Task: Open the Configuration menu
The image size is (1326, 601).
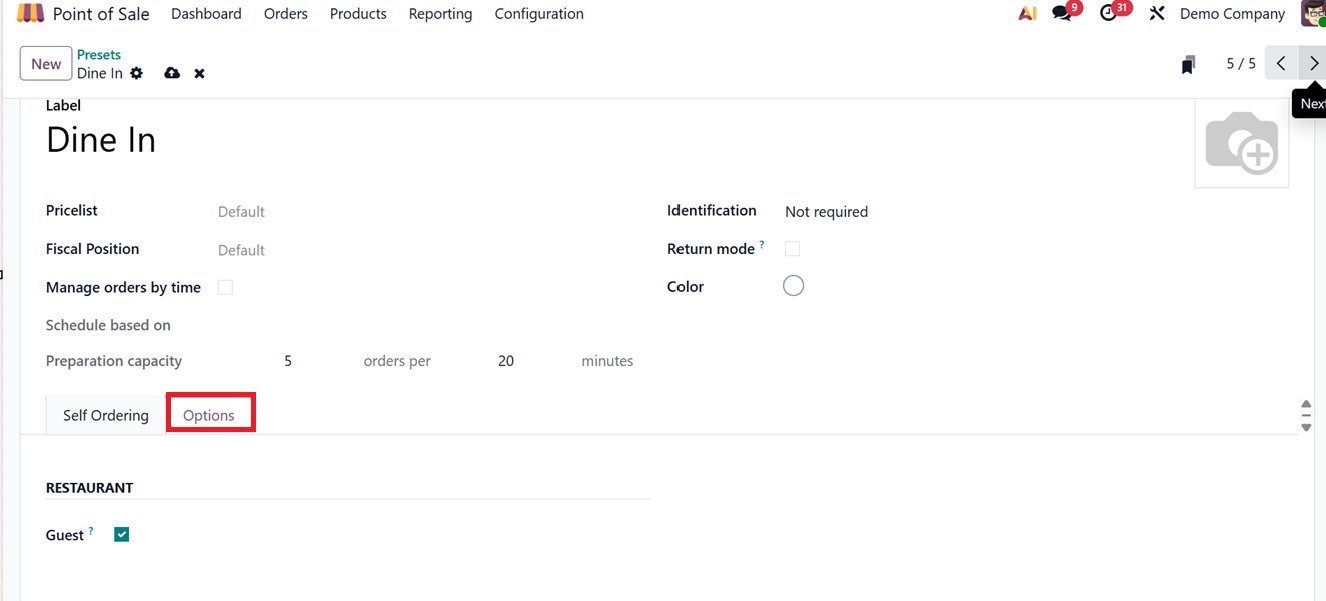Action: [x=539, y=14]
